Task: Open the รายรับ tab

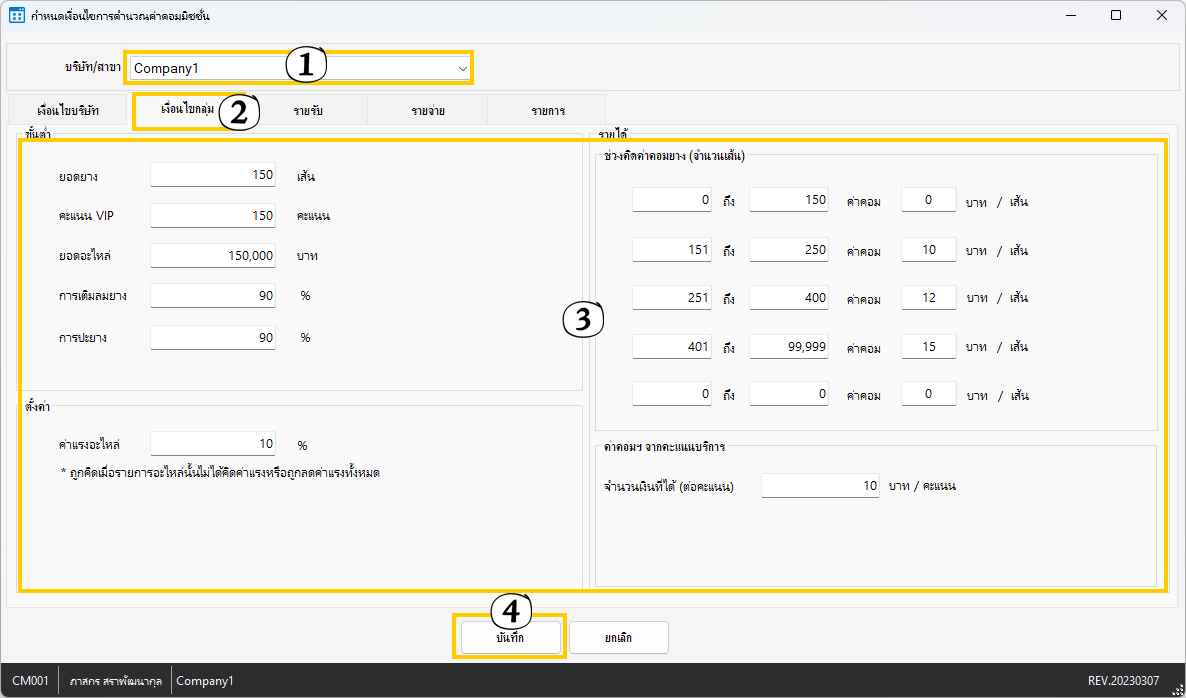Action: (x=308, y=111)
